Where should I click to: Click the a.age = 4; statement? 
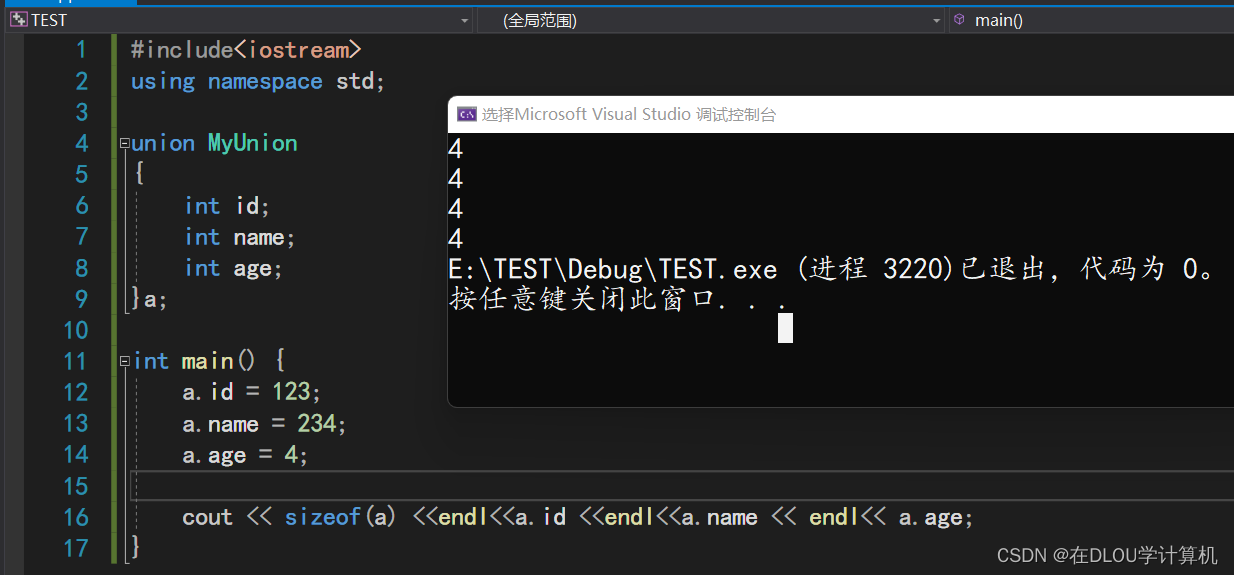[245, 455]
